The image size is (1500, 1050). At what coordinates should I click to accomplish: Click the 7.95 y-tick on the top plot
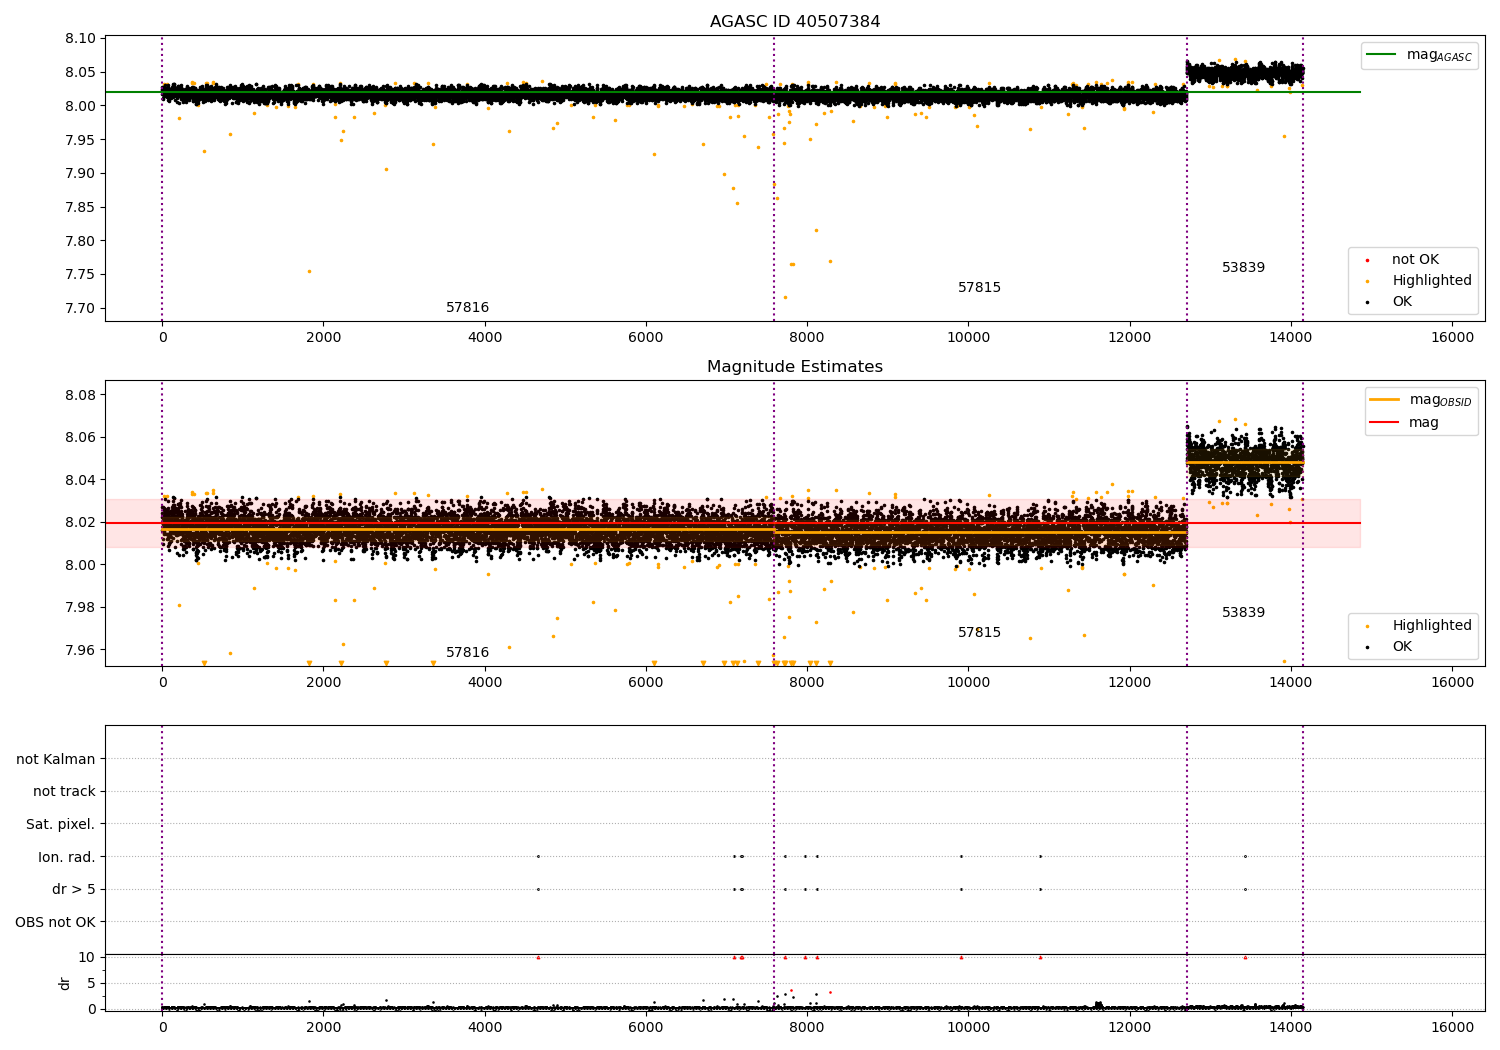80,140
